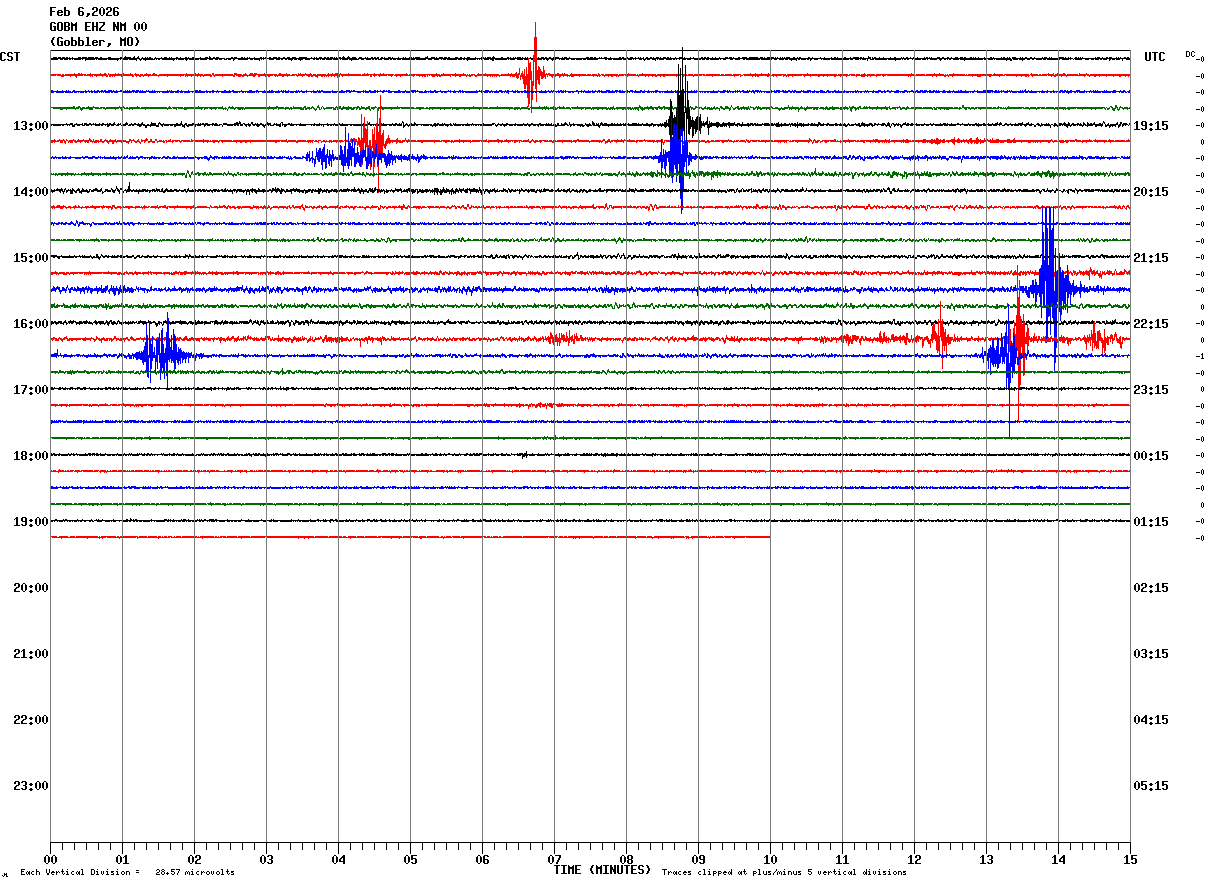
Task: Click the 19:00 CST hour label
Action: pos(30,522)
